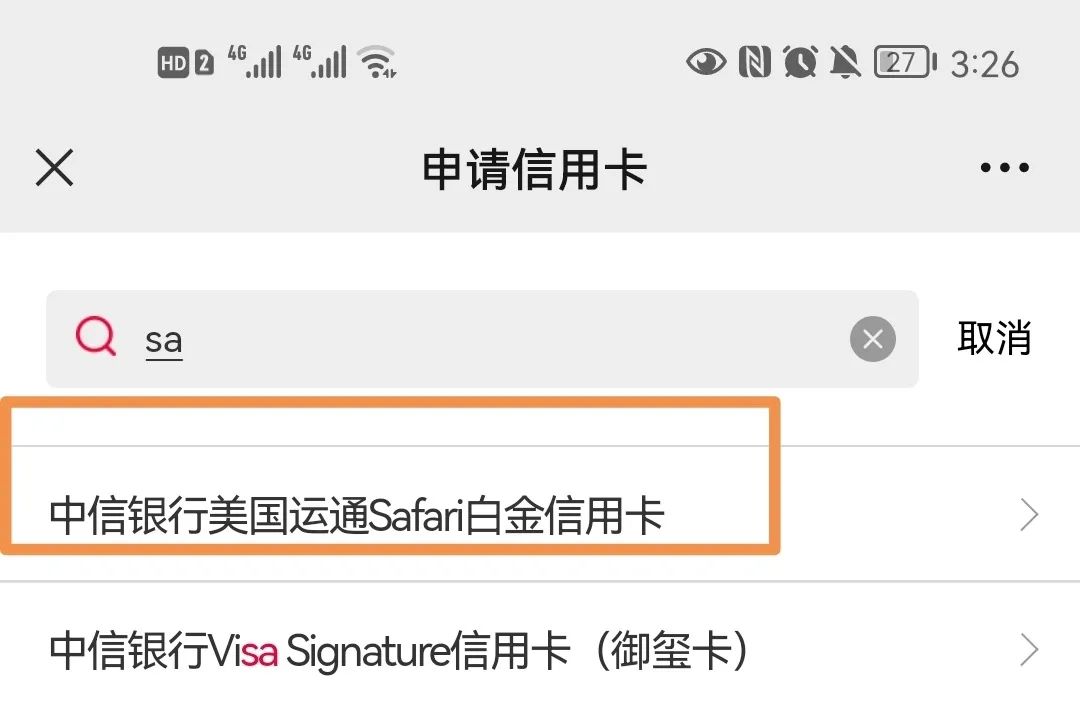Screen dimensions: 1080x714
Task: Open the three-dot more options menu
Action: coord(1004,167)
